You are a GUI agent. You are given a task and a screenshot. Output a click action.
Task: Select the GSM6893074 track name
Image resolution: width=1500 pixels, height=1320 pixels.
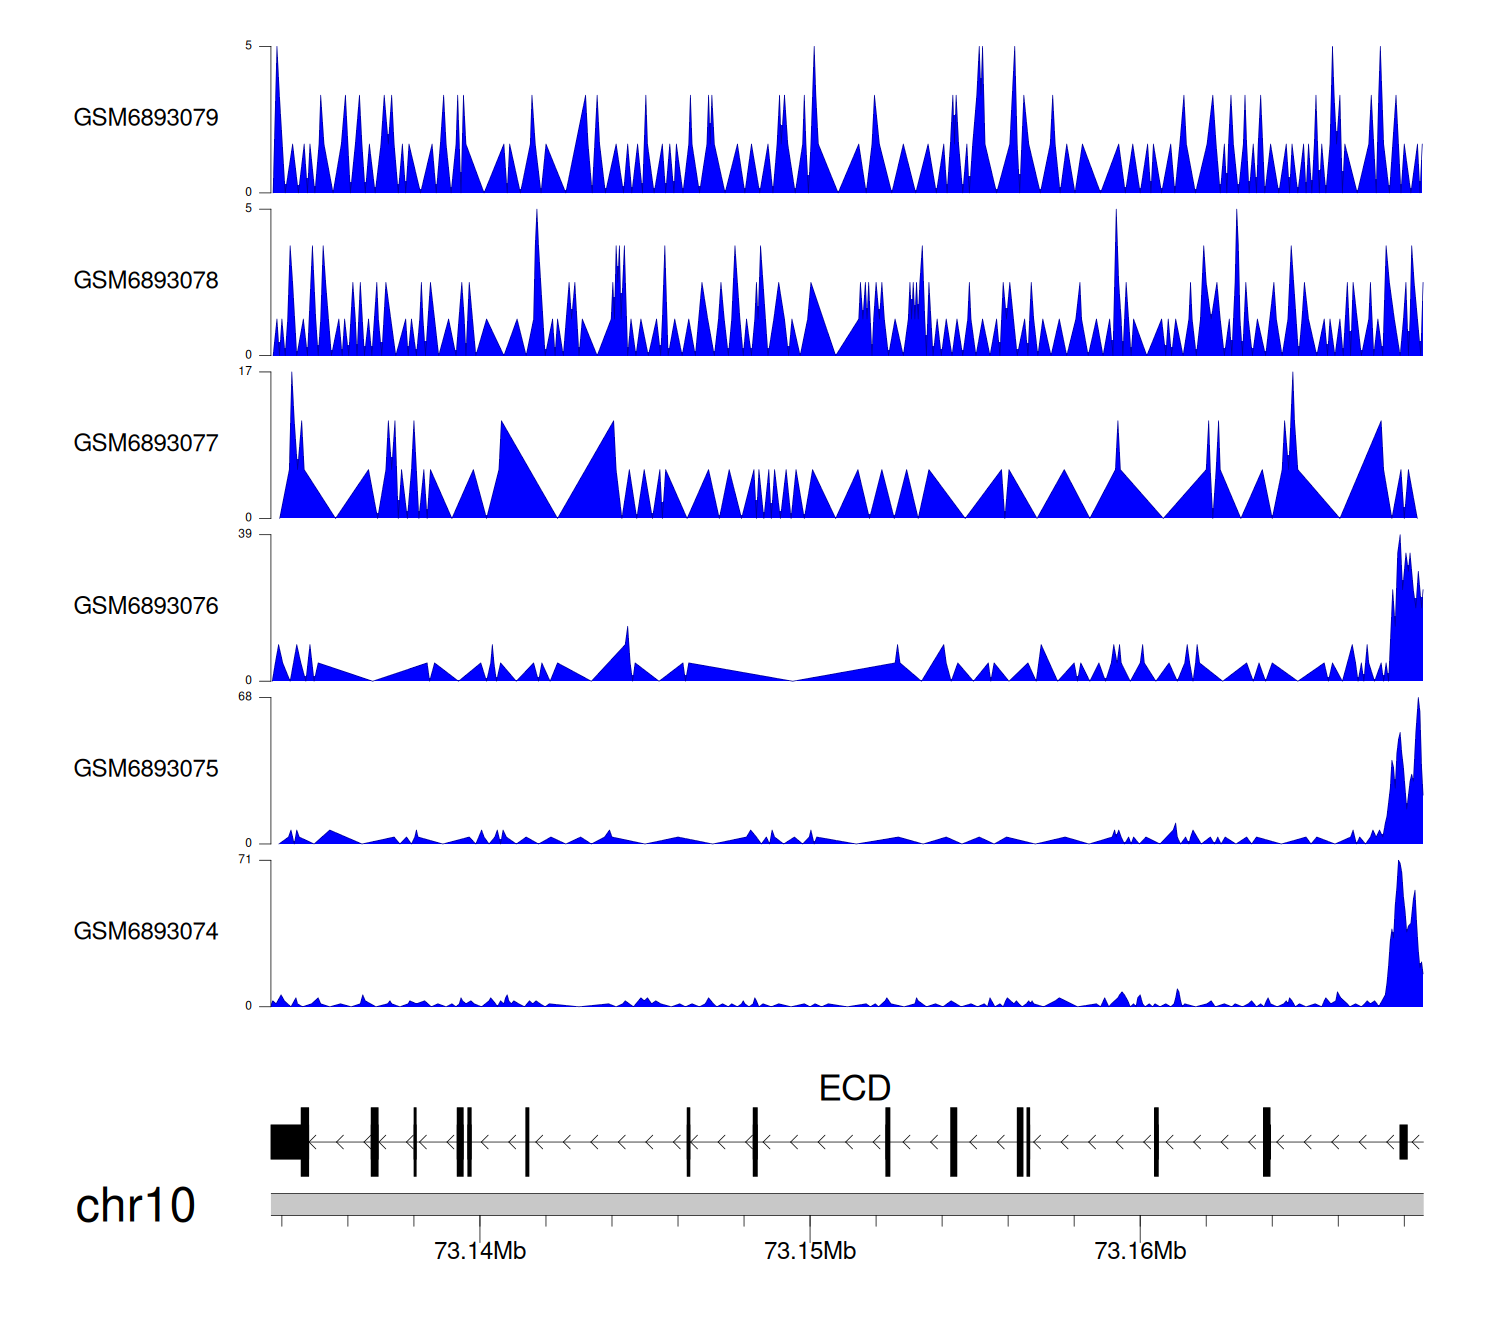point(146,932)
